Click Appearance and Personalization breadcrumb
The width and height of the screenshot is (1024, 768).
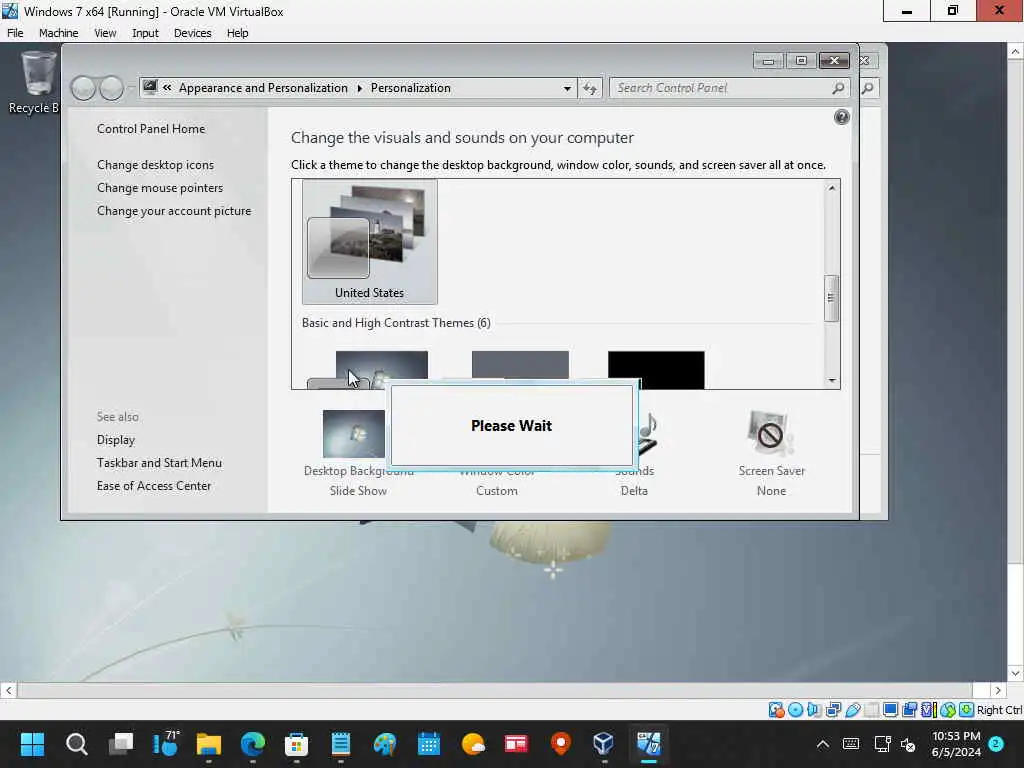(x=263, y=88)
